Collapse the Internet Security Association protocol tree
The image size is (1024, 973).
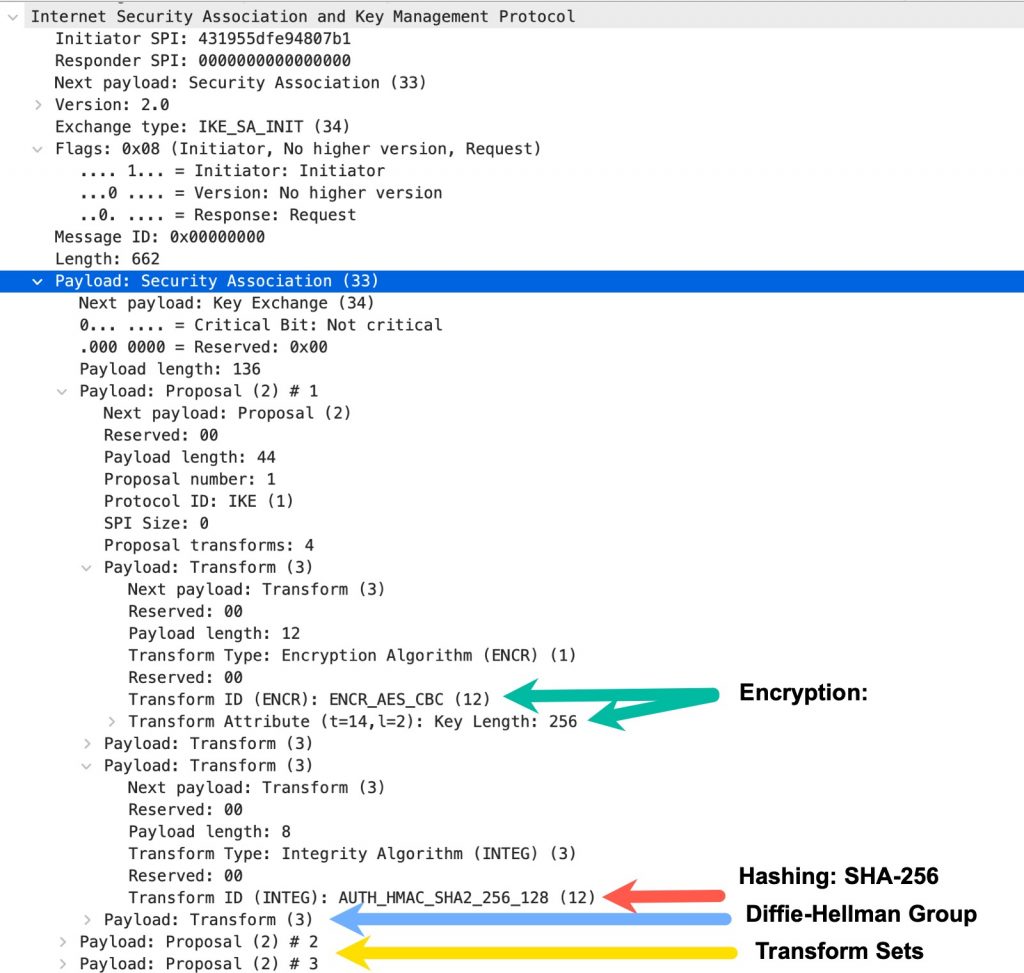click(x=12, y=16)
